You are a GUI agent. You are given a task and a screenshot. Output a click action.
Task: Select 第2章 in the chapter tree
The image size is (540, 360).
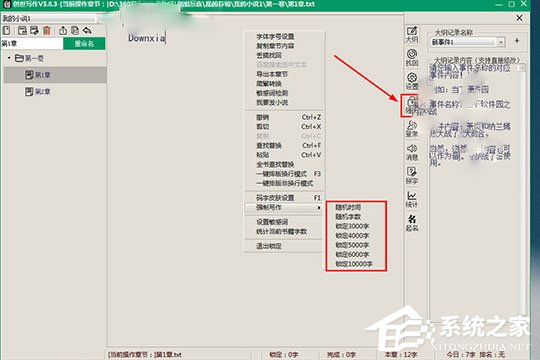[38, 92]
